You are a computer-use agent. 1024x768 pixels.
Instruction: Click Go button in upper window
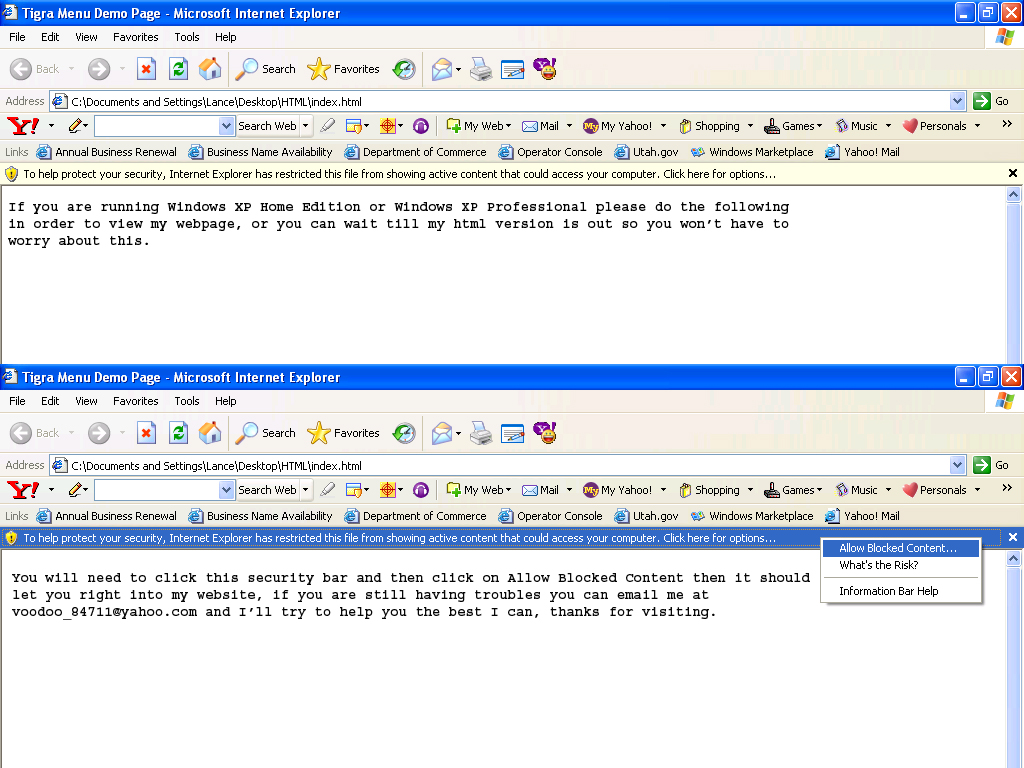(991, 101)
